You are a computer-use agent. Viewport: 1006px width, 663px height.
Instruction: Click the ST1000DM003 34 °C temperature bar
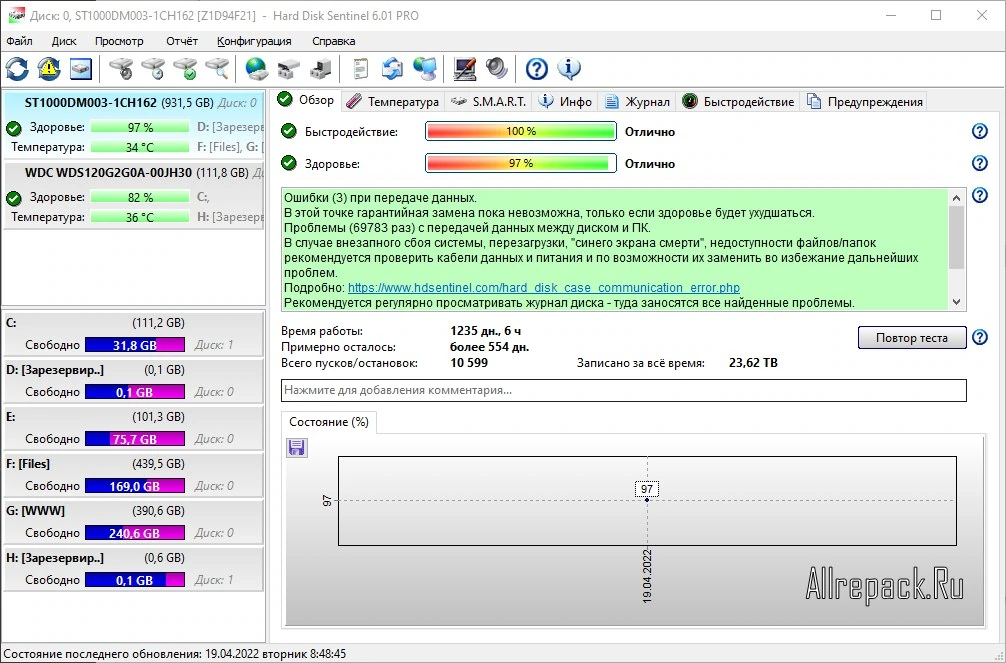point(140,147)
